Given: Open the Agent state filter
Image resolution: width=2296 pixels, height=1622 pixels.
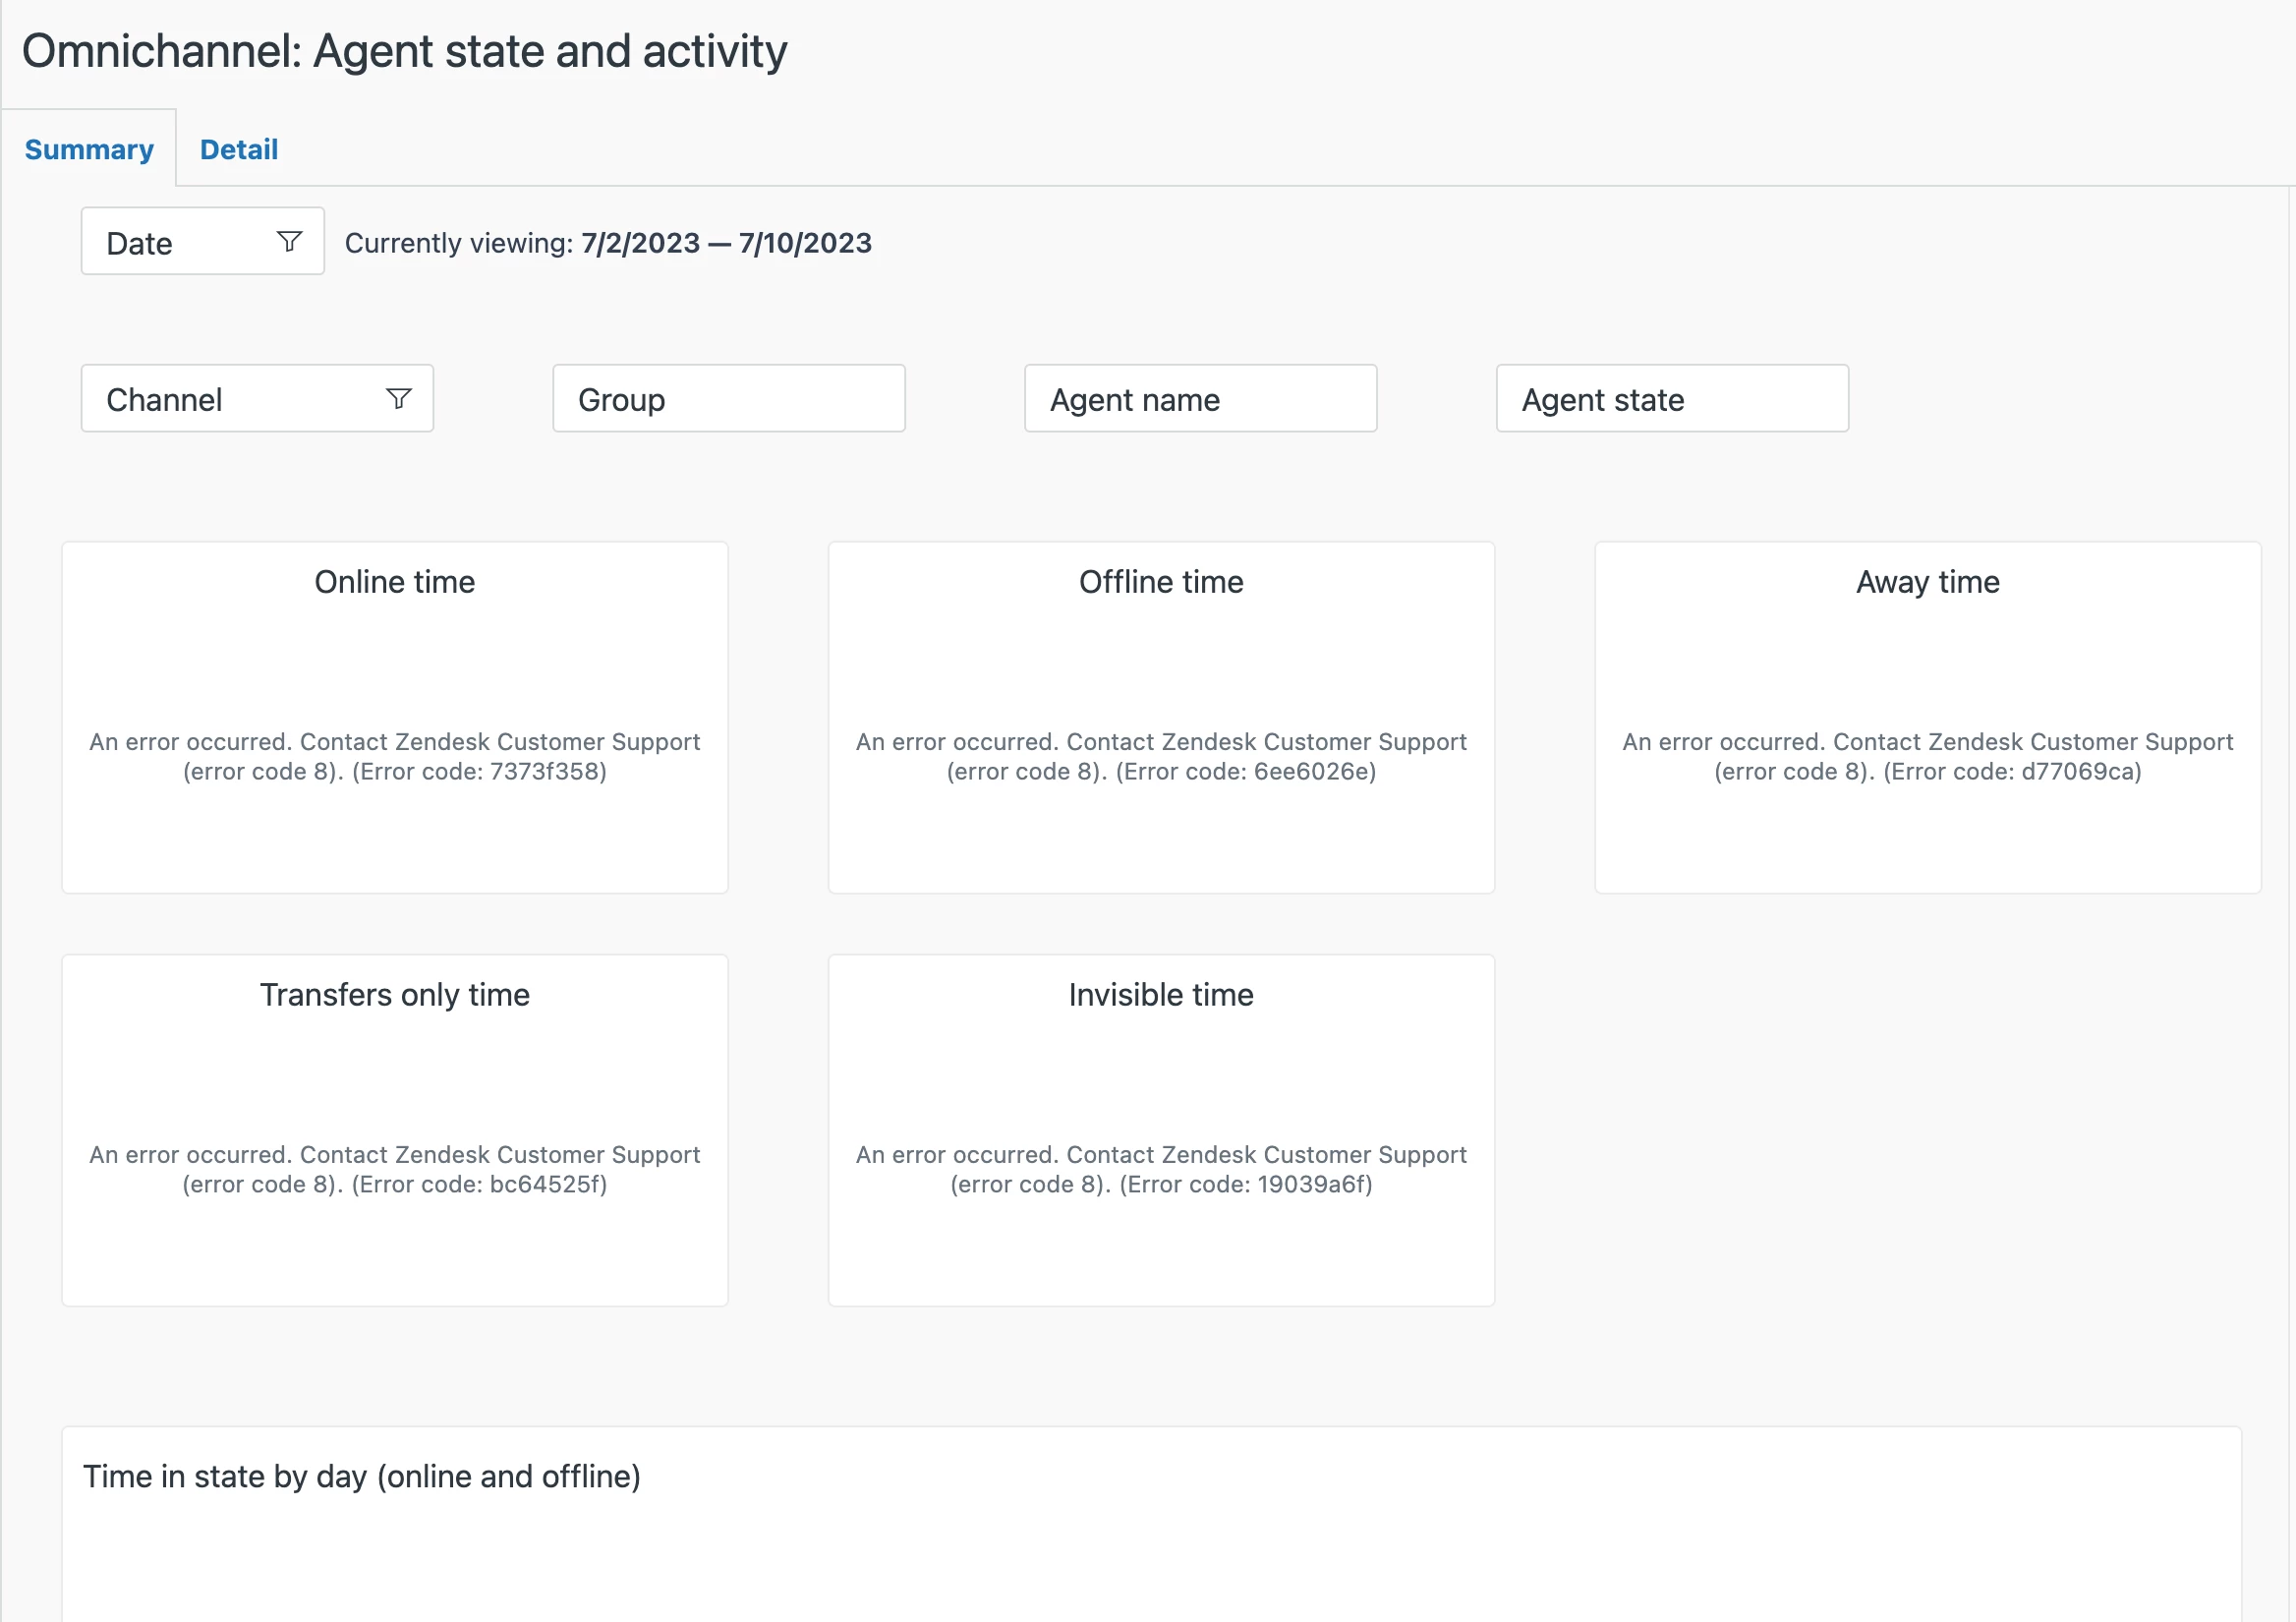Looking at the screenshot, I should tap(1671, 399).
